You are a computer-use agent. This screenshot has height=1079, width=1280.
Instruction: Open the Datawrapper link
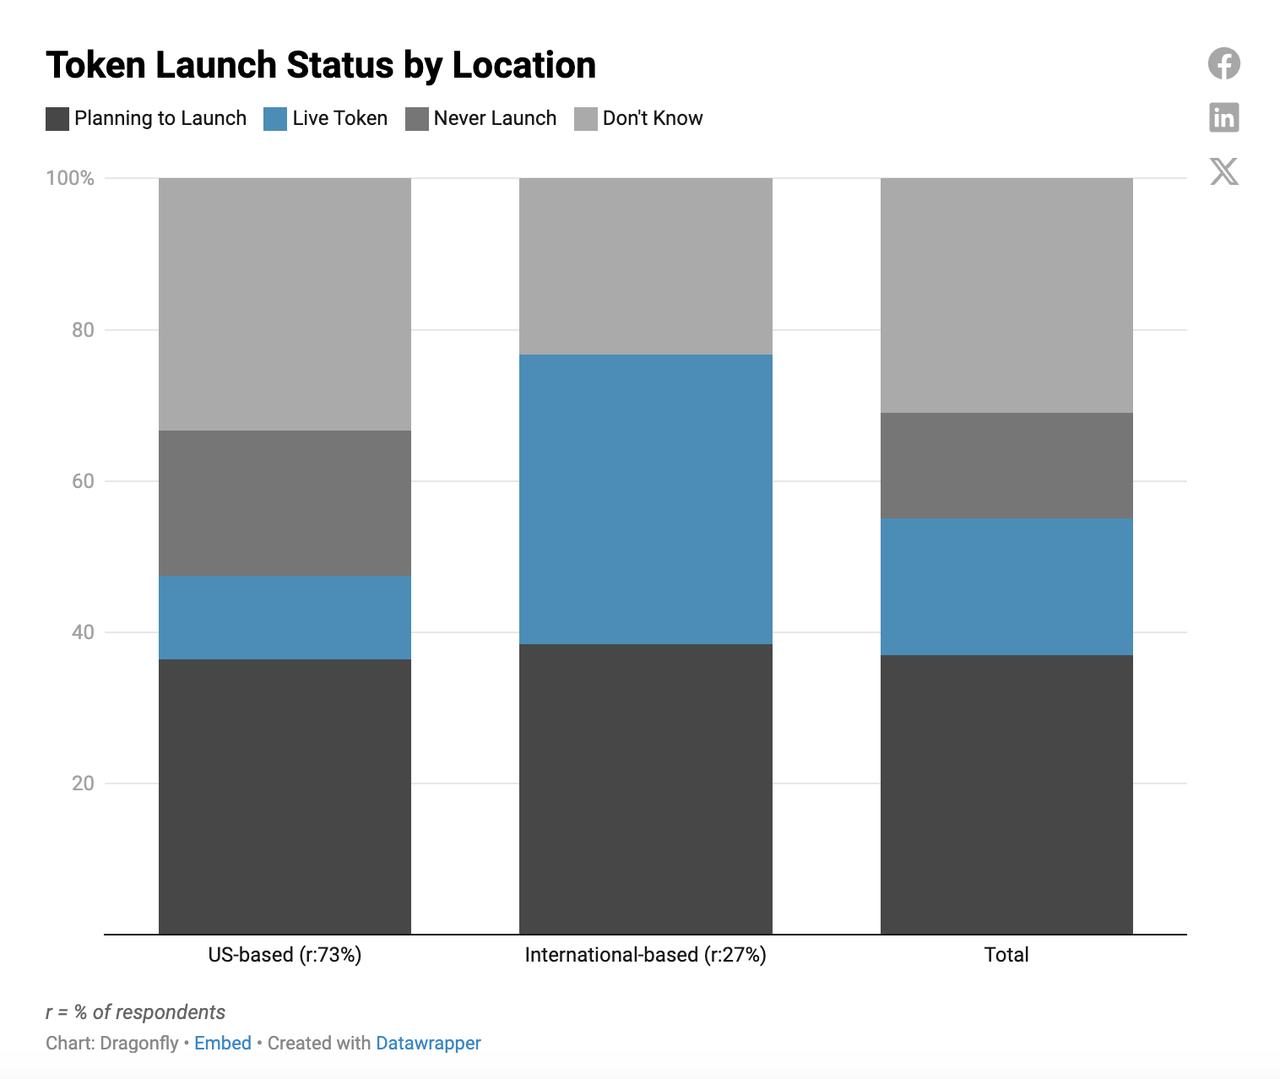coord(428,1043)
